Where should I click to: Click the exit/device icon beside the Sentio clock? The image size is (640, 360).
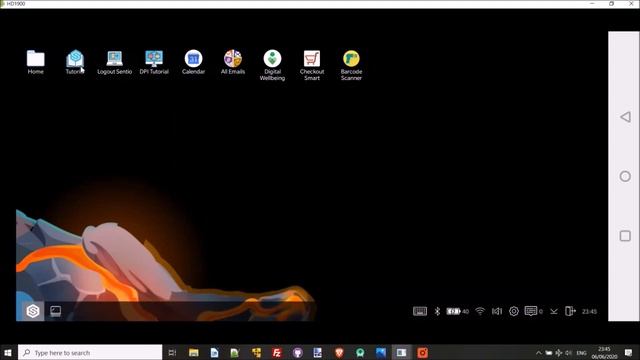570,311
